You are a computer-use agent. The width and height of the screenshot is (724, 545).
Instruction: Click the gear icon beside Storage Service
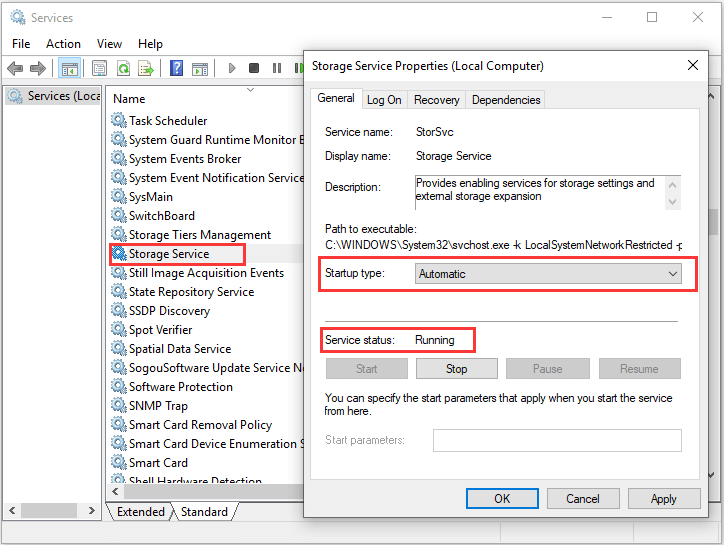pos(119,254)
